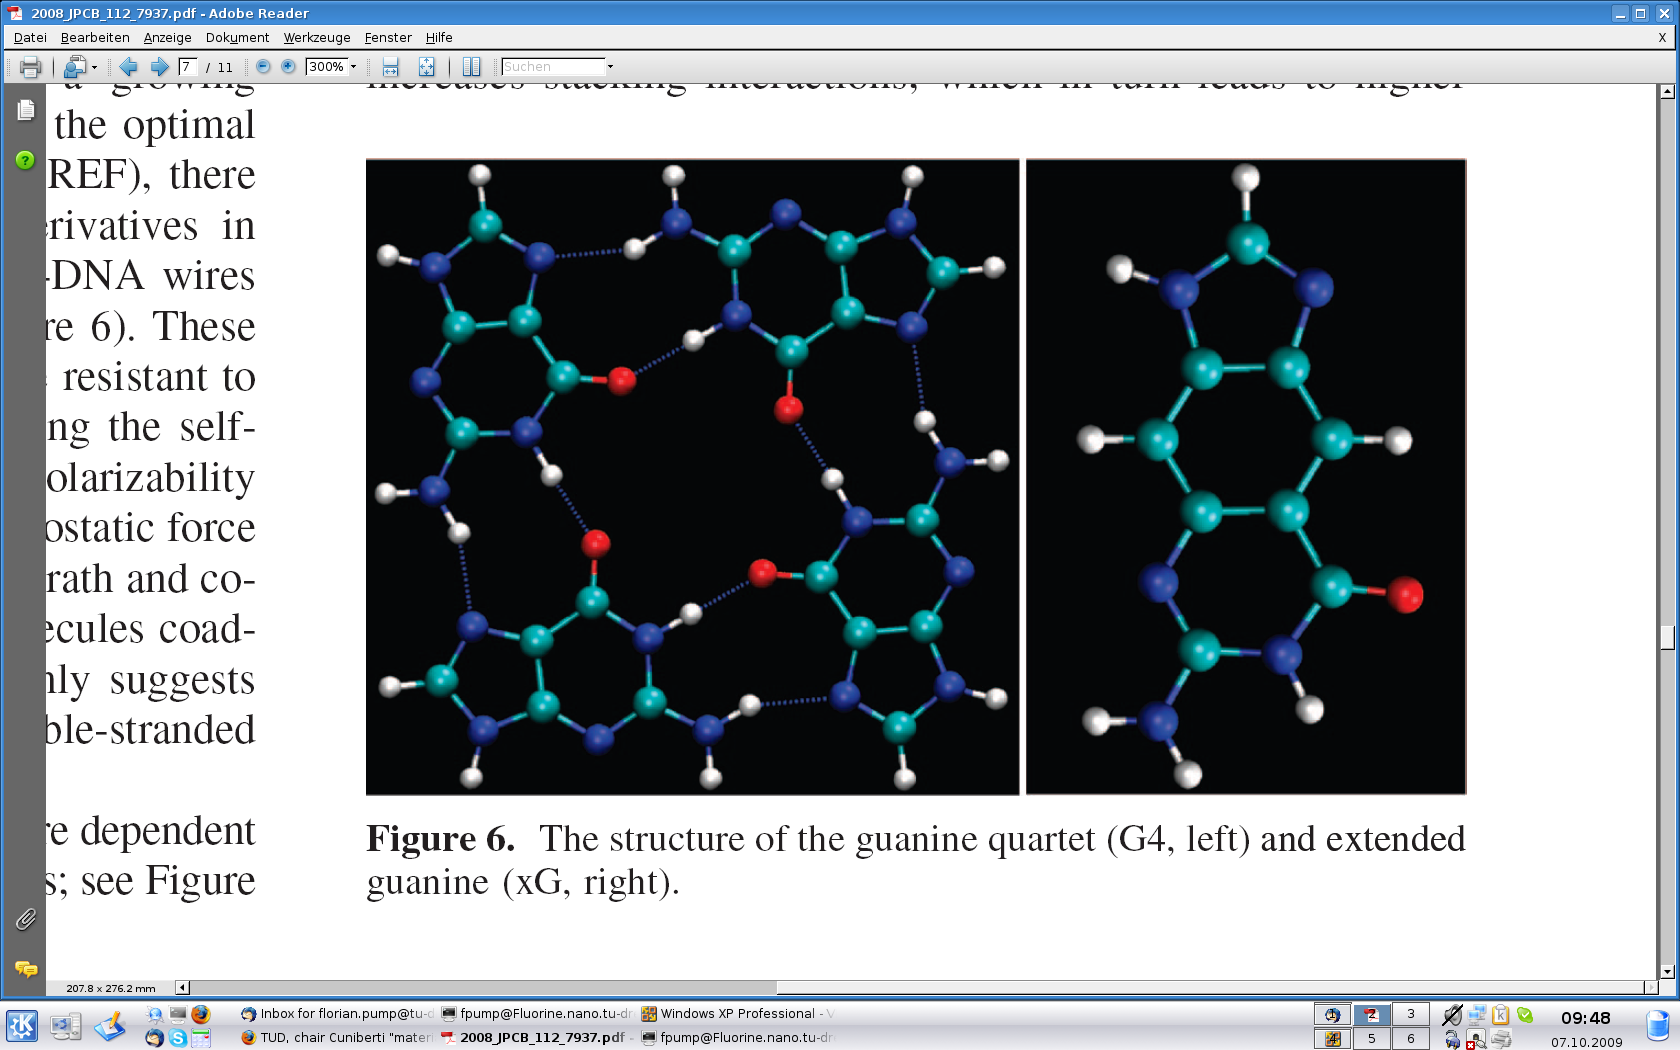
Task: Open the Werkzeuge menu
Action: click(317, 38)
